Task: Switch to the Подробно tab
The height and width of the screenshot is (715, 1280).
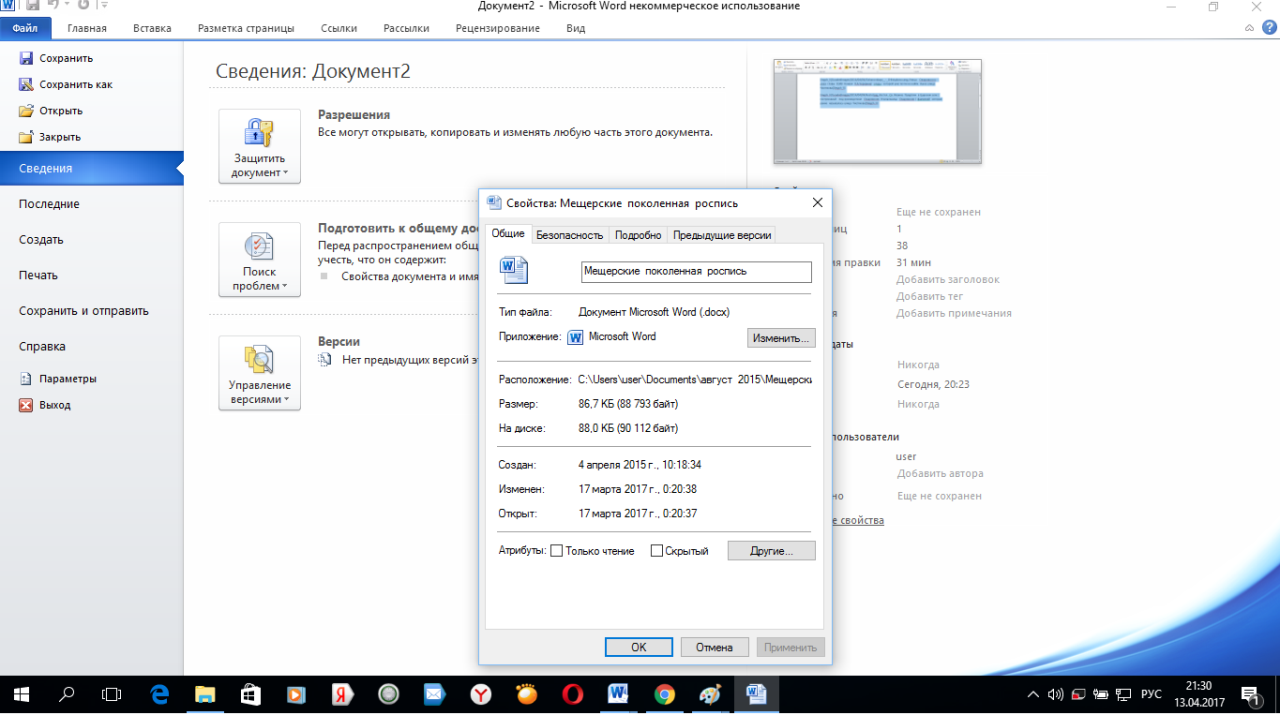Action: (638, 235)
